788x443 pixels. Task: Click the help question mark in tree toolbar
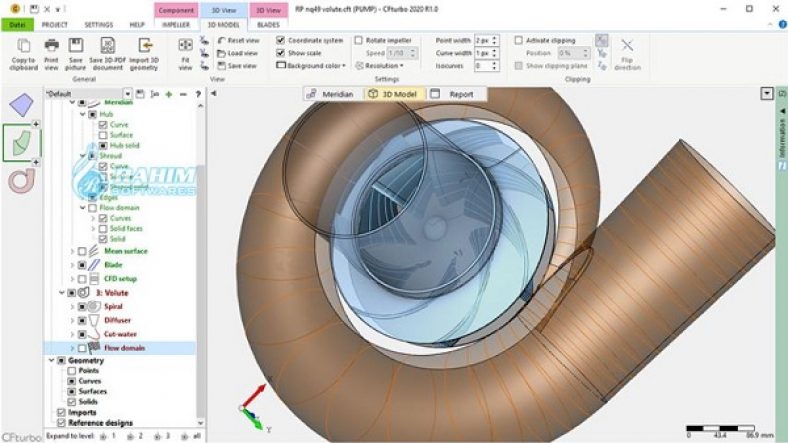click(198, 94)
